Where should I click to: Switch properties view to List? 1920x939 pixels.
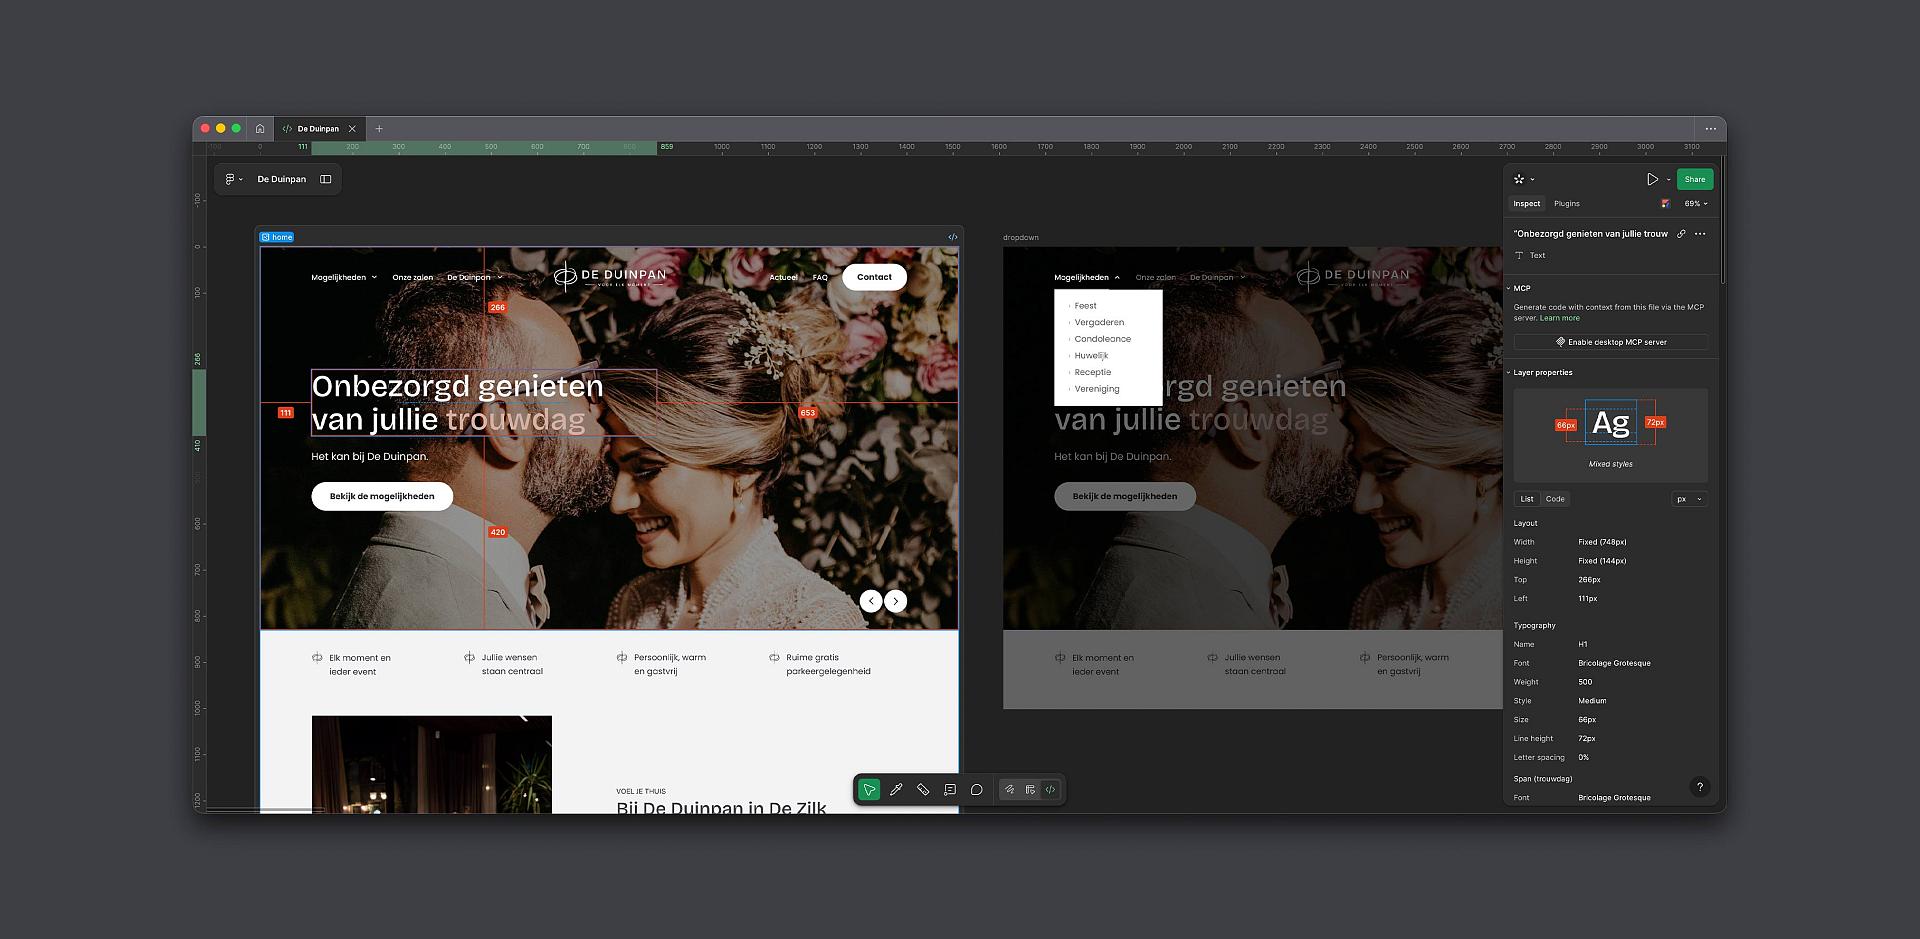point(1527,499)
